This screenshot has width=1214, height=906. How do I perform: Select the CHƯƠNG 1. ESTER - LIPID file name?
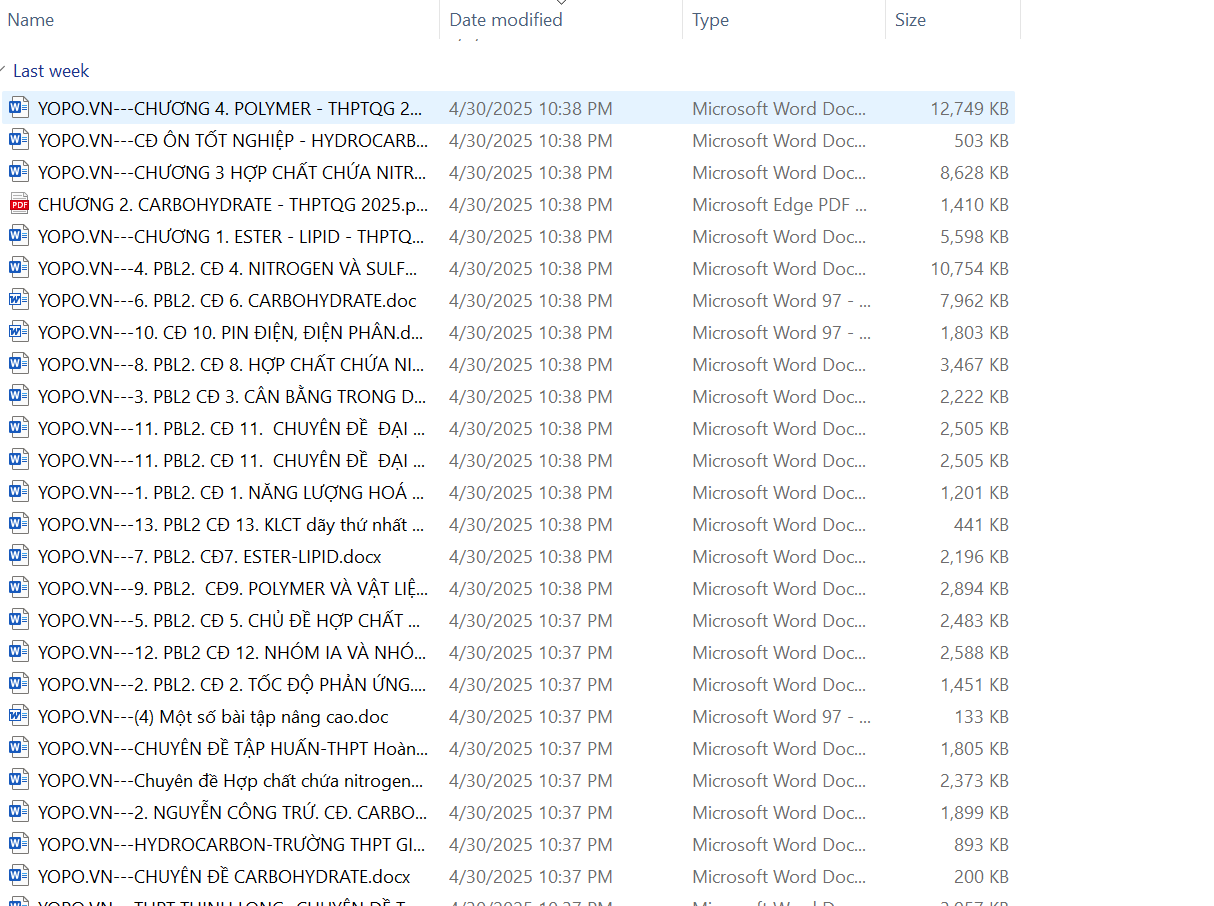[x=230, y=236]
